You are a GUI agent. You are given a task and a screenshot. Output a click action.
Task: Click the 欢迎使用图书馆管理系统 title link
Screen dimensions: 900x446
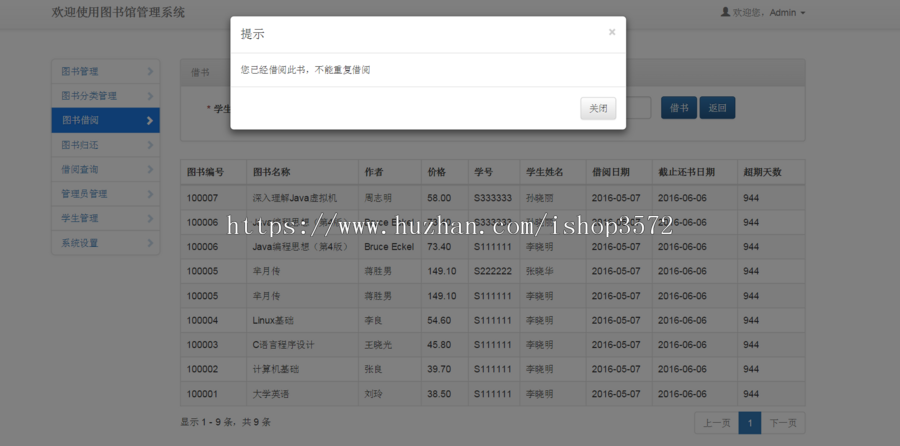118,13
